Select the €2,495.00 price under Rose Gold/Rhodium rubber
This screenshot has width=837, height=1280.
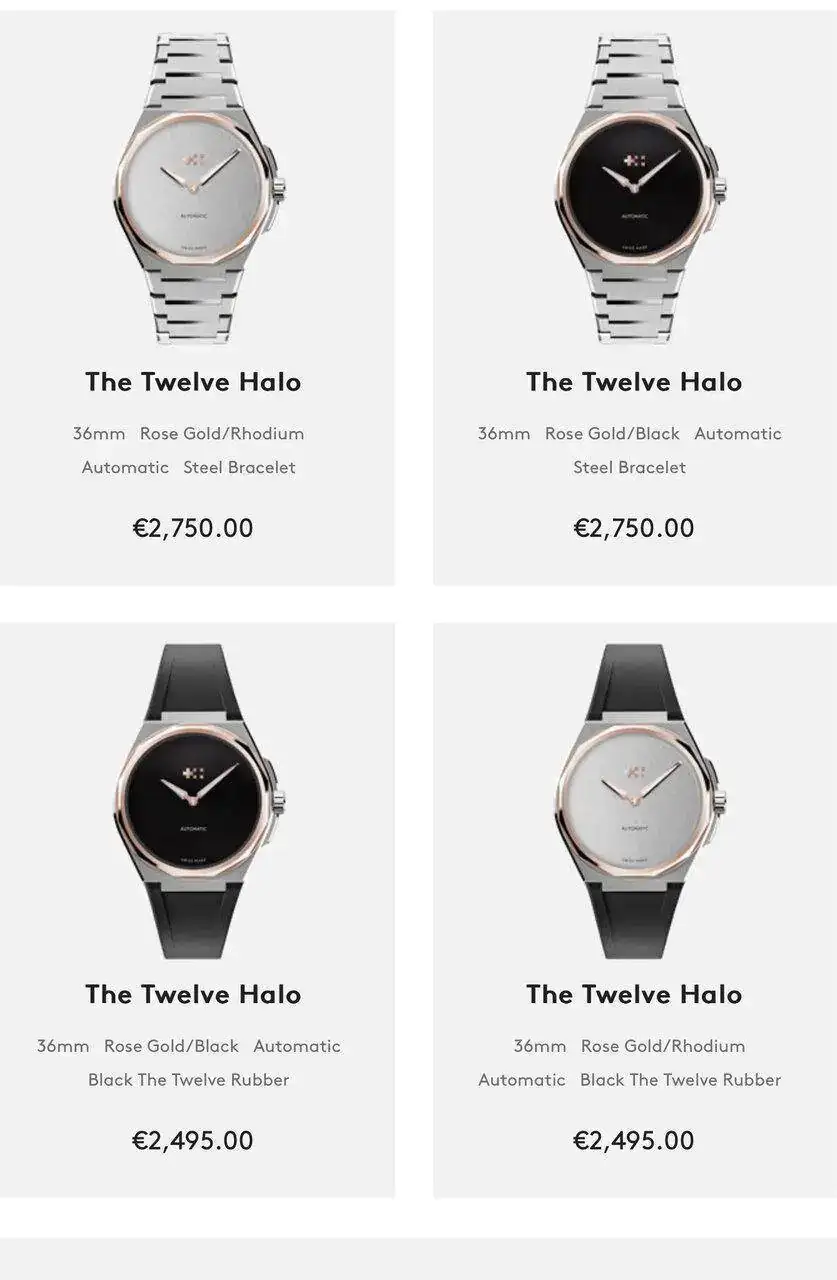[x=634, y=1140]
